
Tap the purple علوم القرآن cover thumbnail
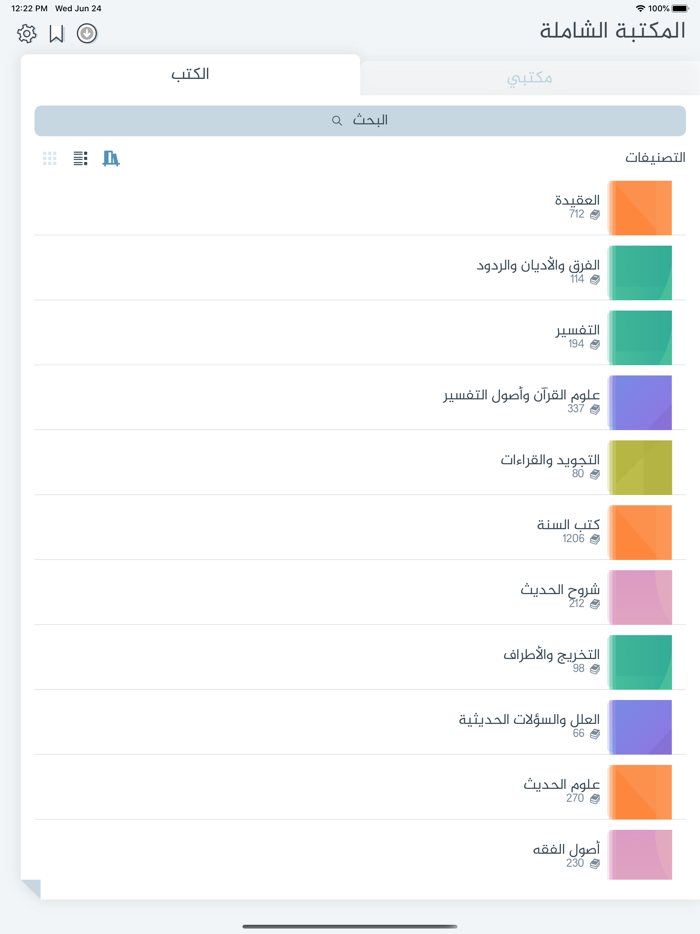(x=641, y=402)
